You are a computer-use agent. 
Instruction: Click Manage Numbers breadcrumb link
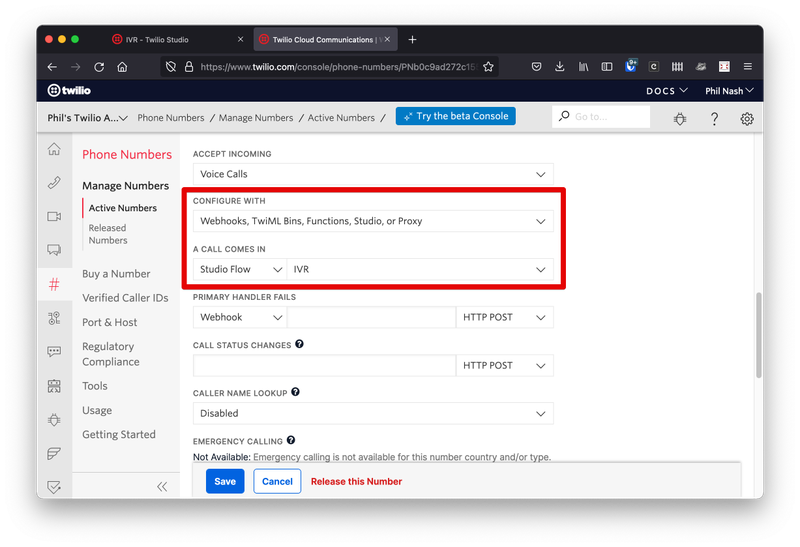pos(256,118)
